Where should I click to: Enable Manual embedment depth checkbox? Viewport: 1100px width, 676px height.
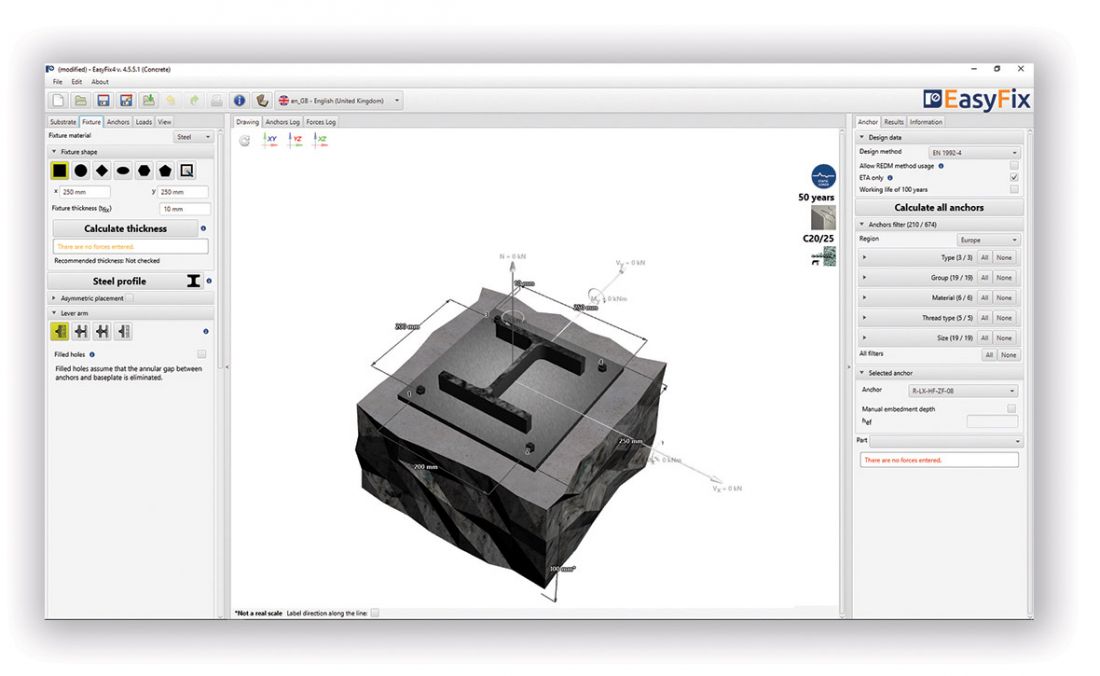click(x=1011, y=408)
